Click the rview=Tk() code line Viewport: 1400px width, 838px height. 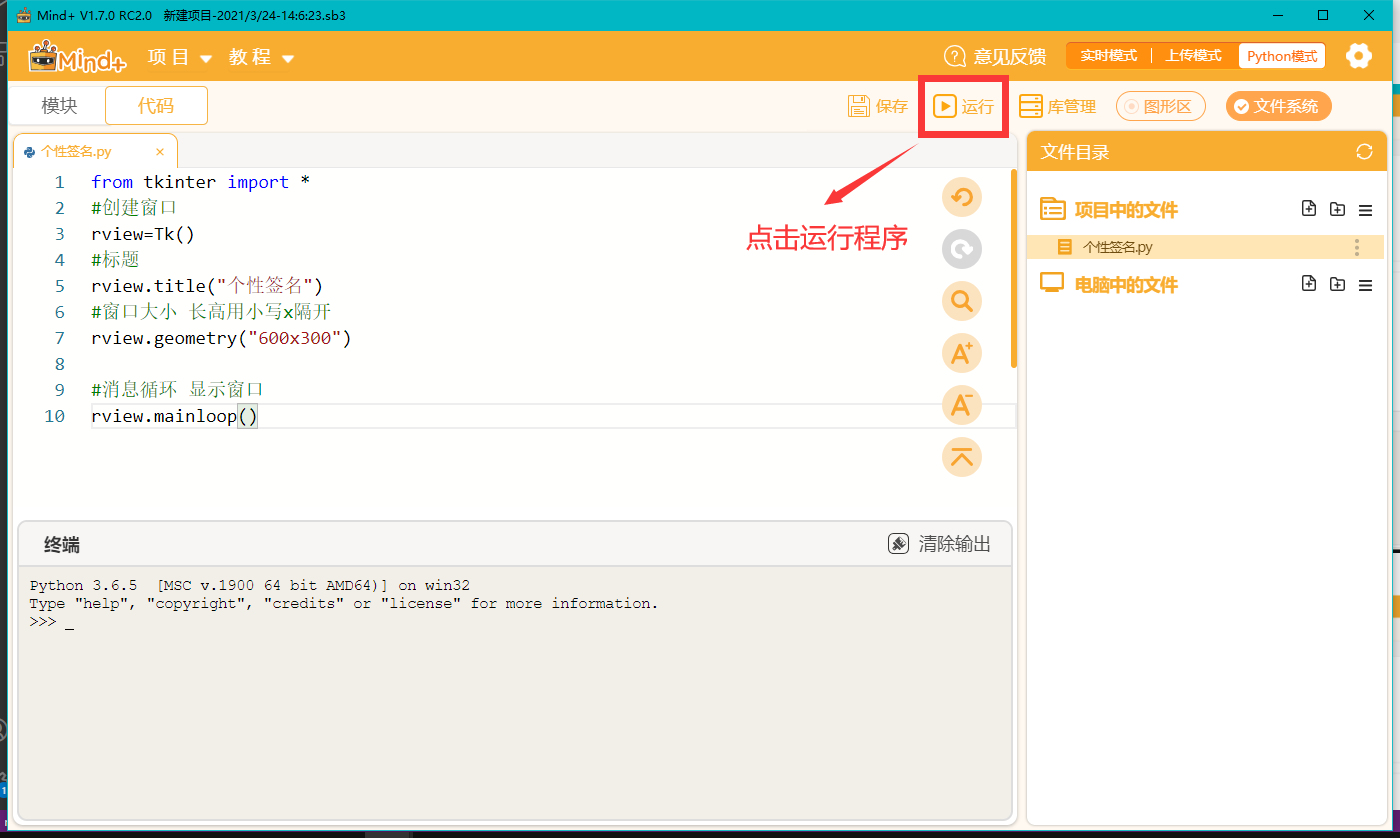(142, 234)
